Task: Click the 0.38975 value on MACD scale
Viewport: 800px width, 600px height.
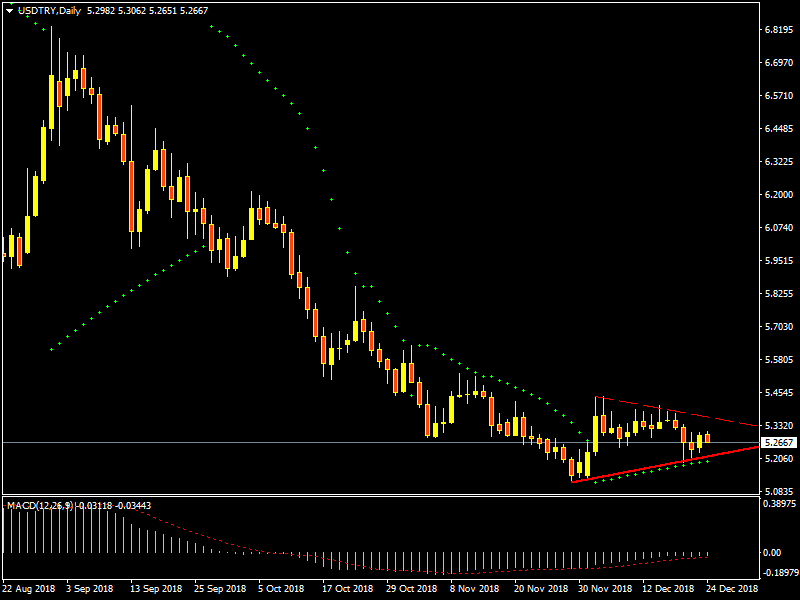Action: (778, 504)
